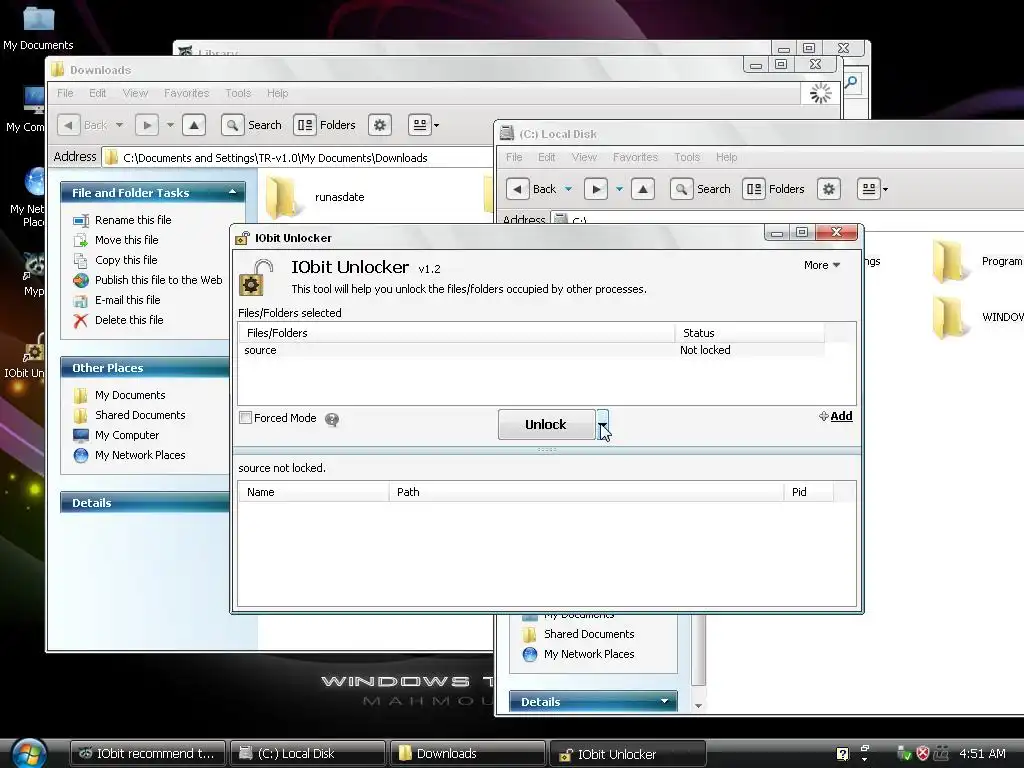Click the Up folder arrow in Downloads window
The height and width of the screenshot is (768, 1024).
tap(194, 125)
